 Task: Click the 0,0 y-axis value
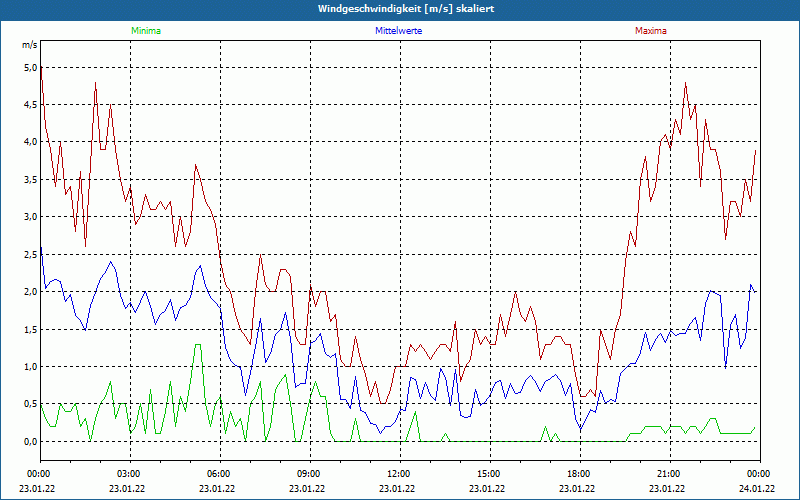click(30, 442)
